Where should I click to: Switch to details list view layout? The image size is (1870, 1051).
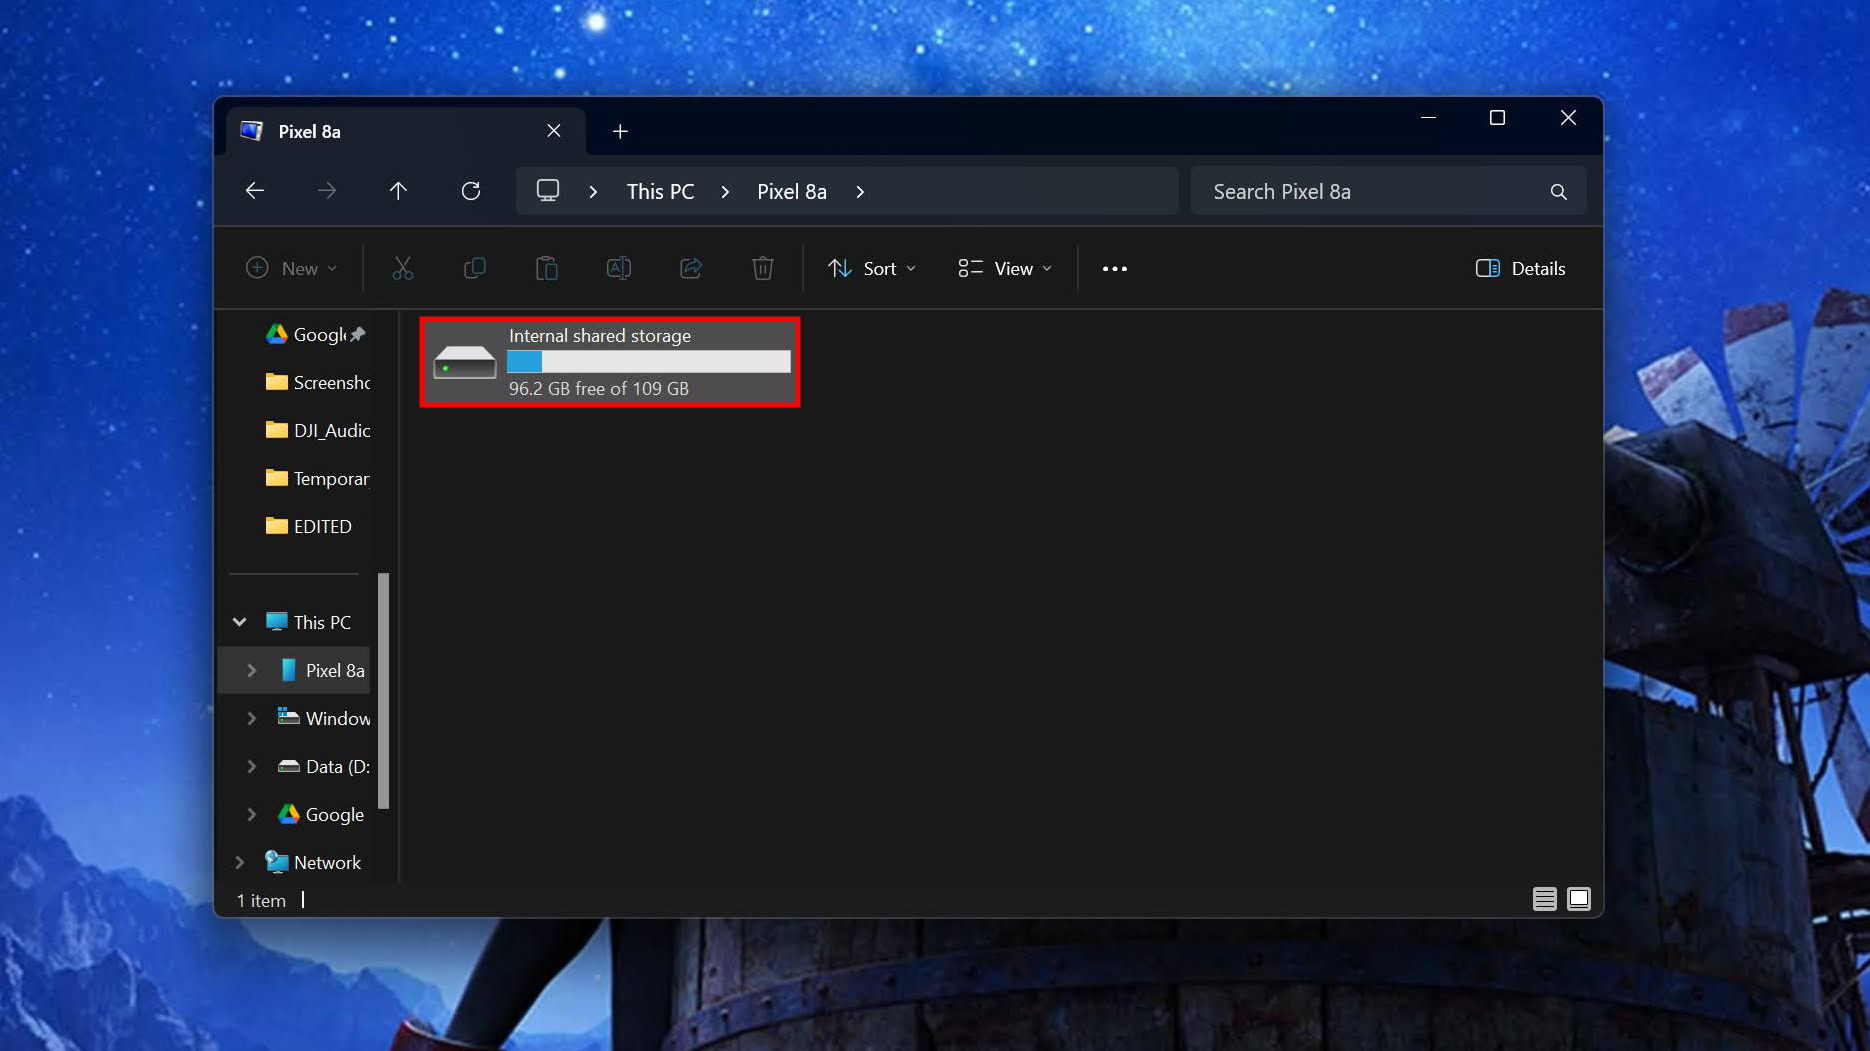[1544, 899]
